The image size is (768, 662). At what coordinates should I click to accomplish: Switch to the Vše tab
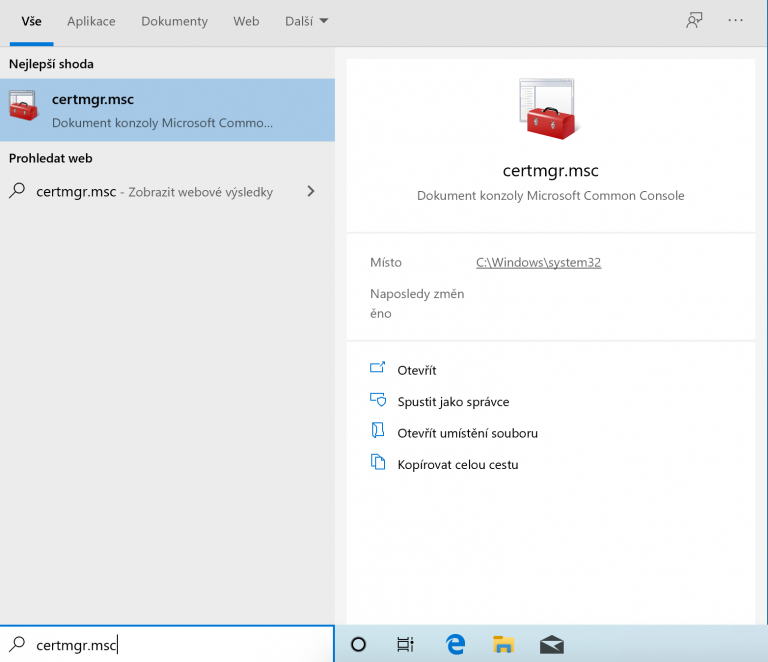(x=31, y=22)
